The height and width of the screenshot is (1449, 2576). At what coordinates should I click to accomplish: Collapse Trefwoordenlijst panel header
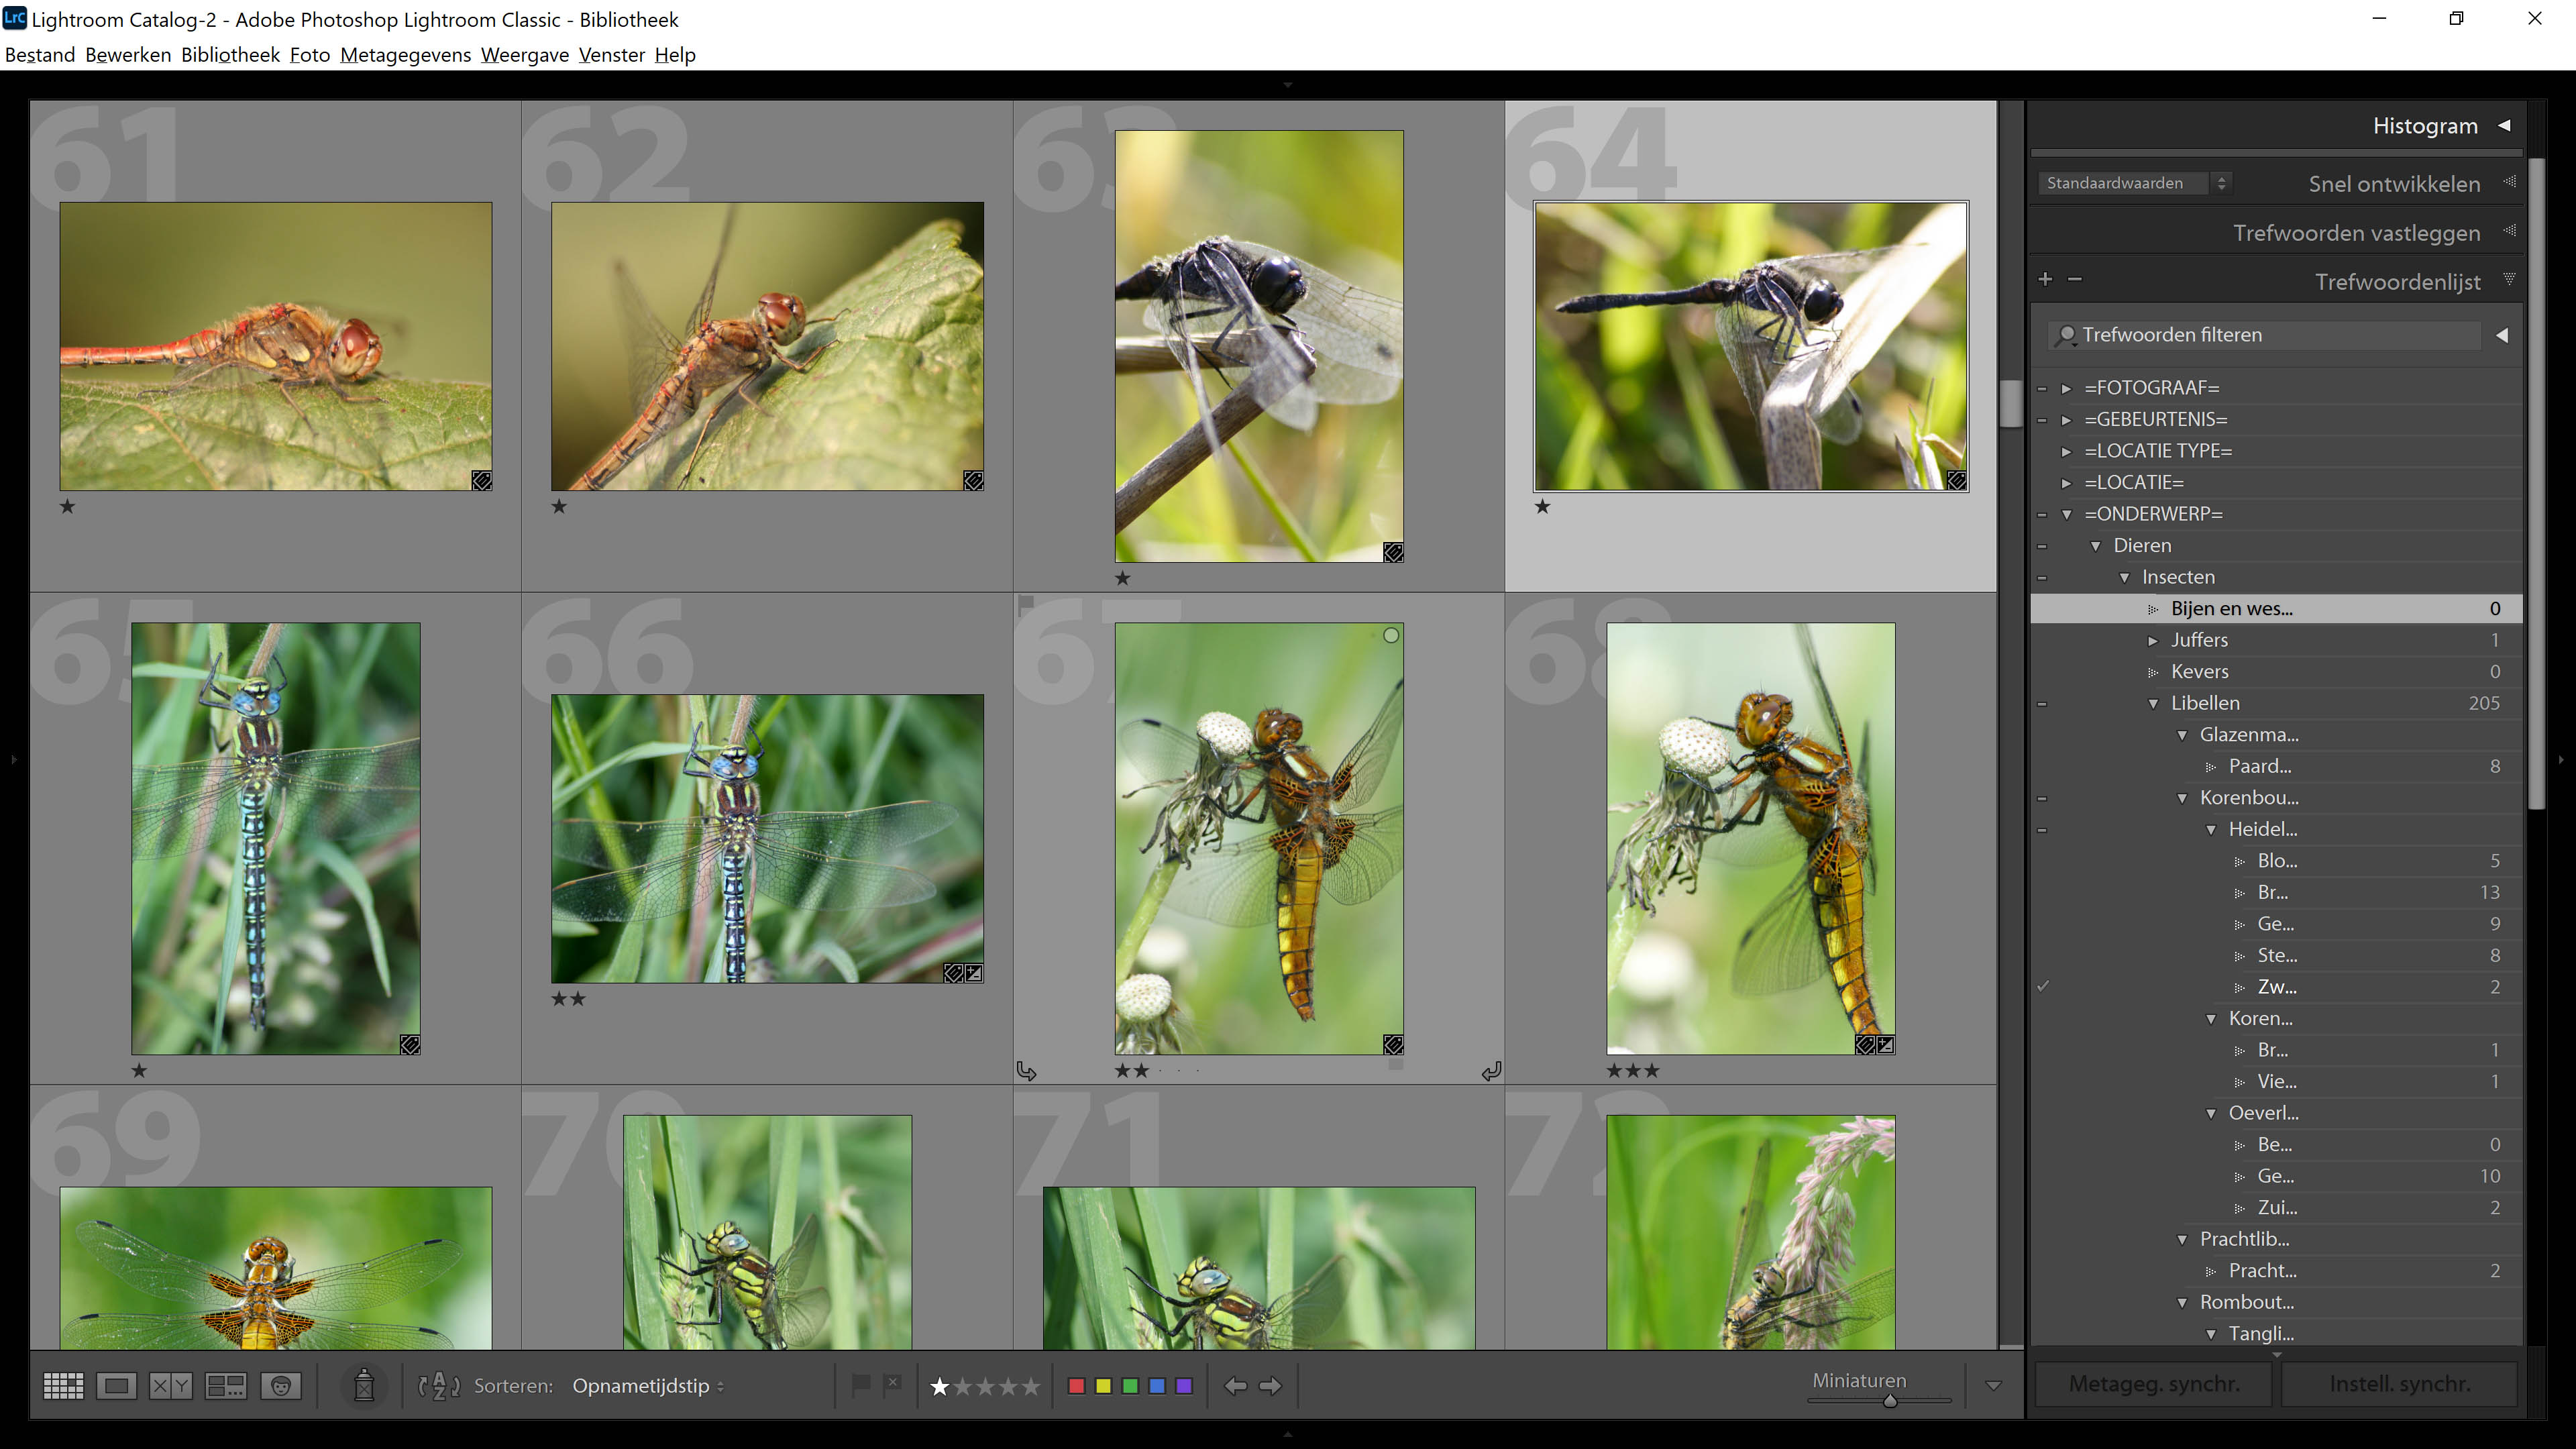2398,282
